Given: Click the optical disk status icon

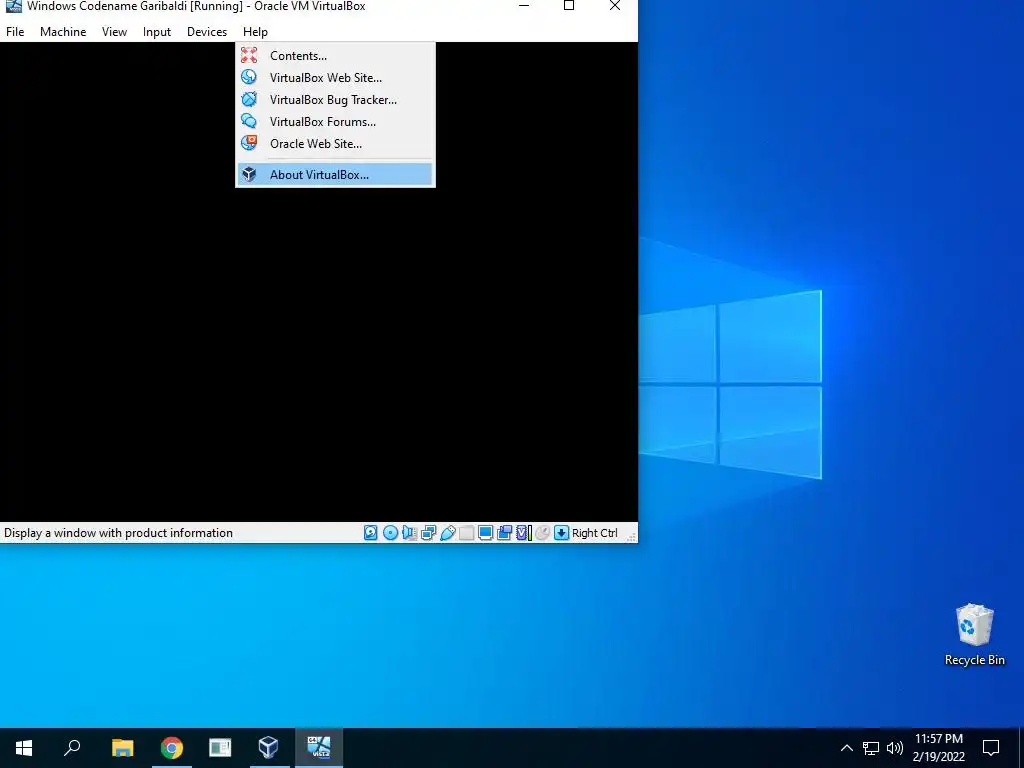Looking at the screenshot, I should click(x=390, y=533).
